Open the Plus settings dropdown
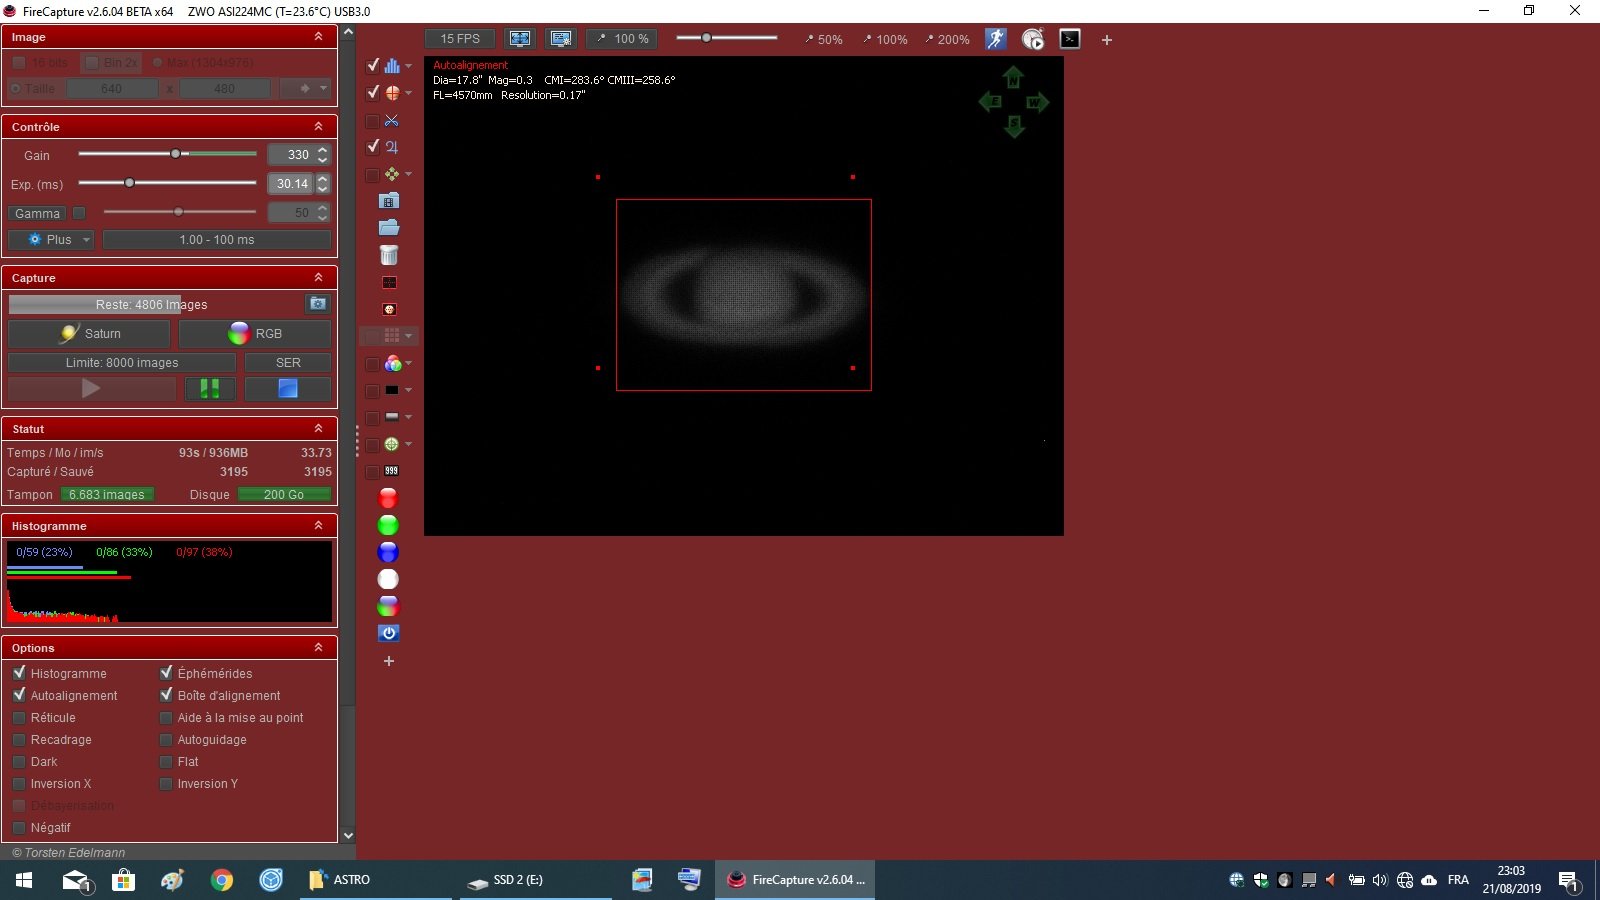Viewport: 1600px width, 900px height. pyautogui.click(x=51, y=240)
